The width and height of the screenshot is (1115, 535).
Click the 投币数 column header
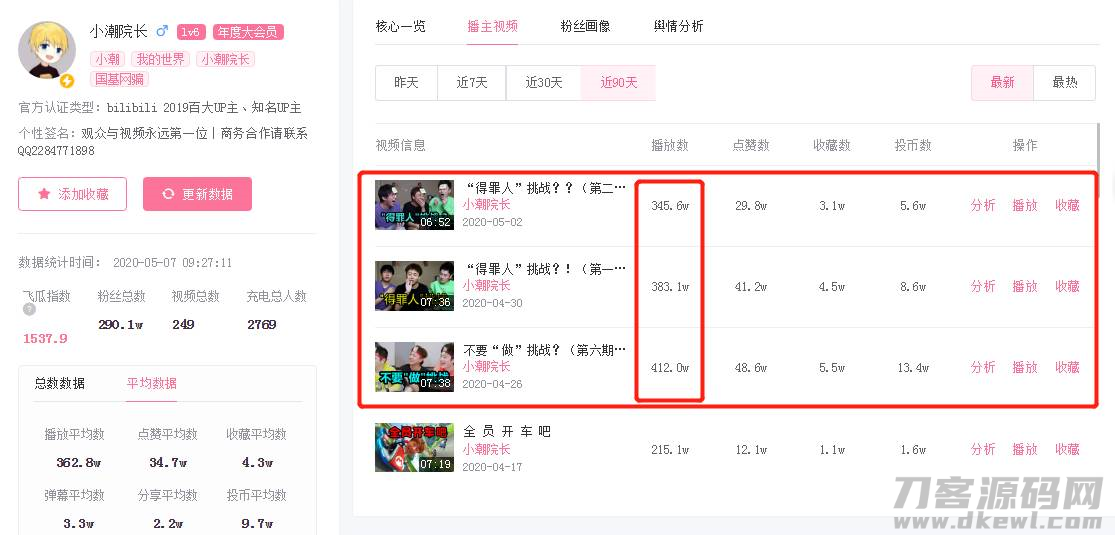pos(913,145)
